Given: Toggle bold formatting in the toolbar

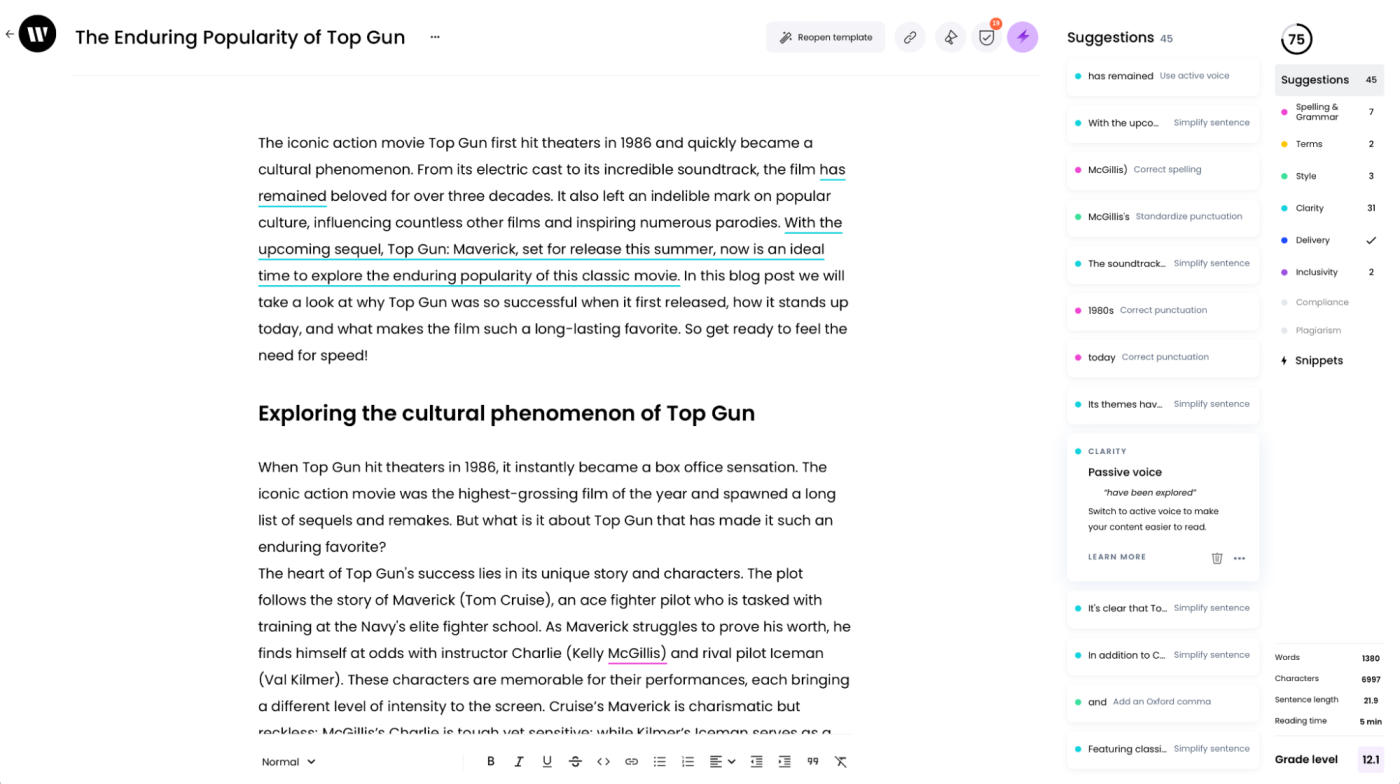Looking at the screenshot, I should point(490,761).
